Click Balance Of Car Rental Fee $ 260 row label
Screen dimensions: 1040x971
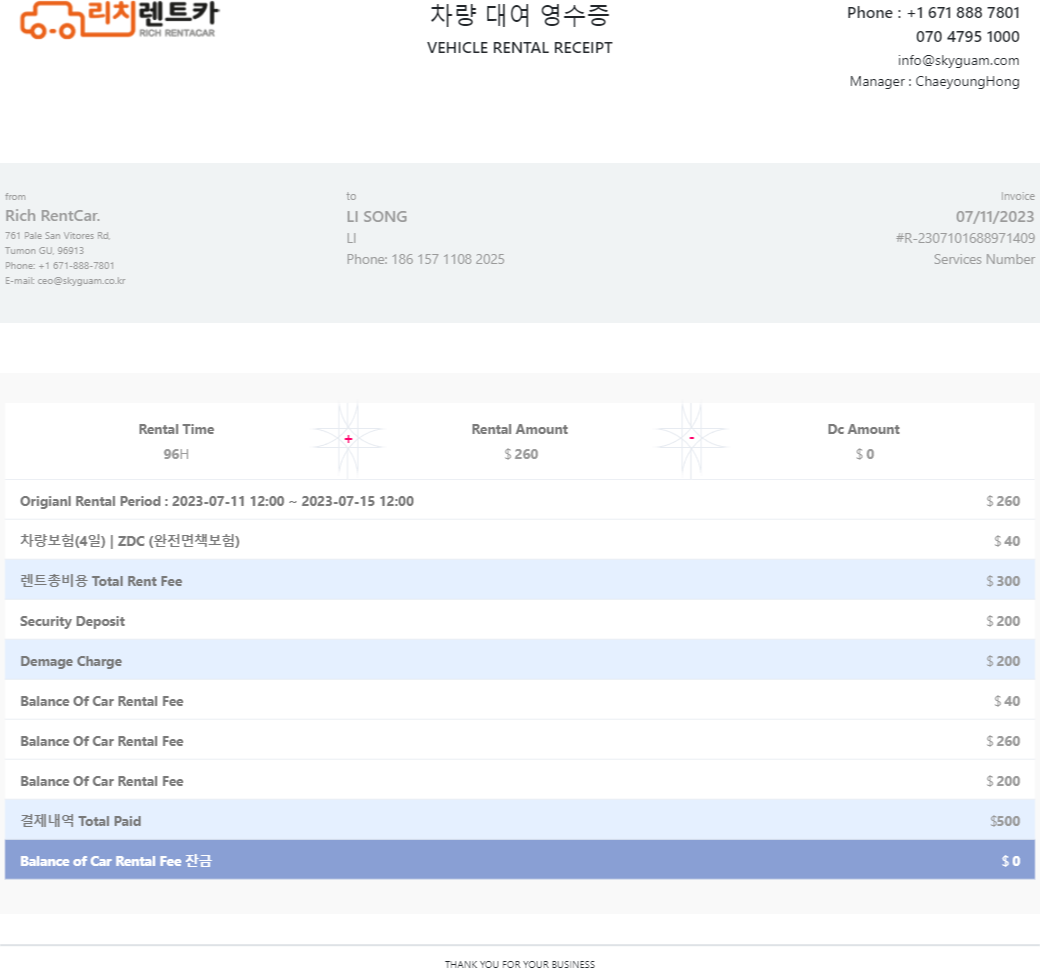pyautogui.click(x=101, y=741)
